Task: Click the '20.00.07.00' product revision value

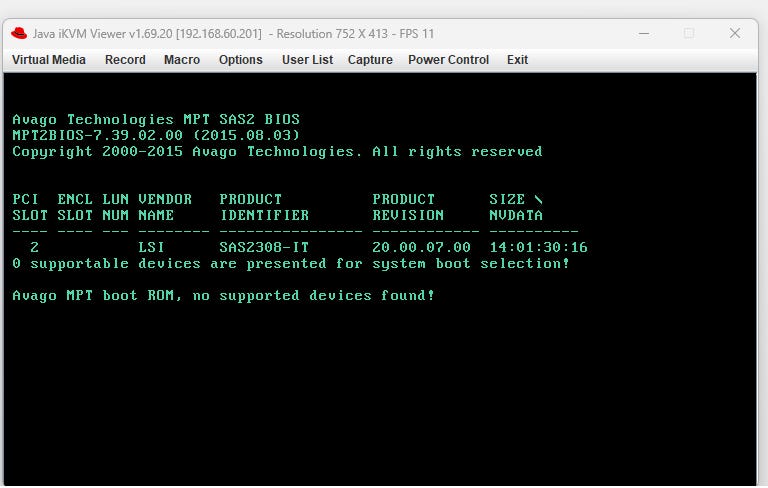Action: click(x=421, y=247)
